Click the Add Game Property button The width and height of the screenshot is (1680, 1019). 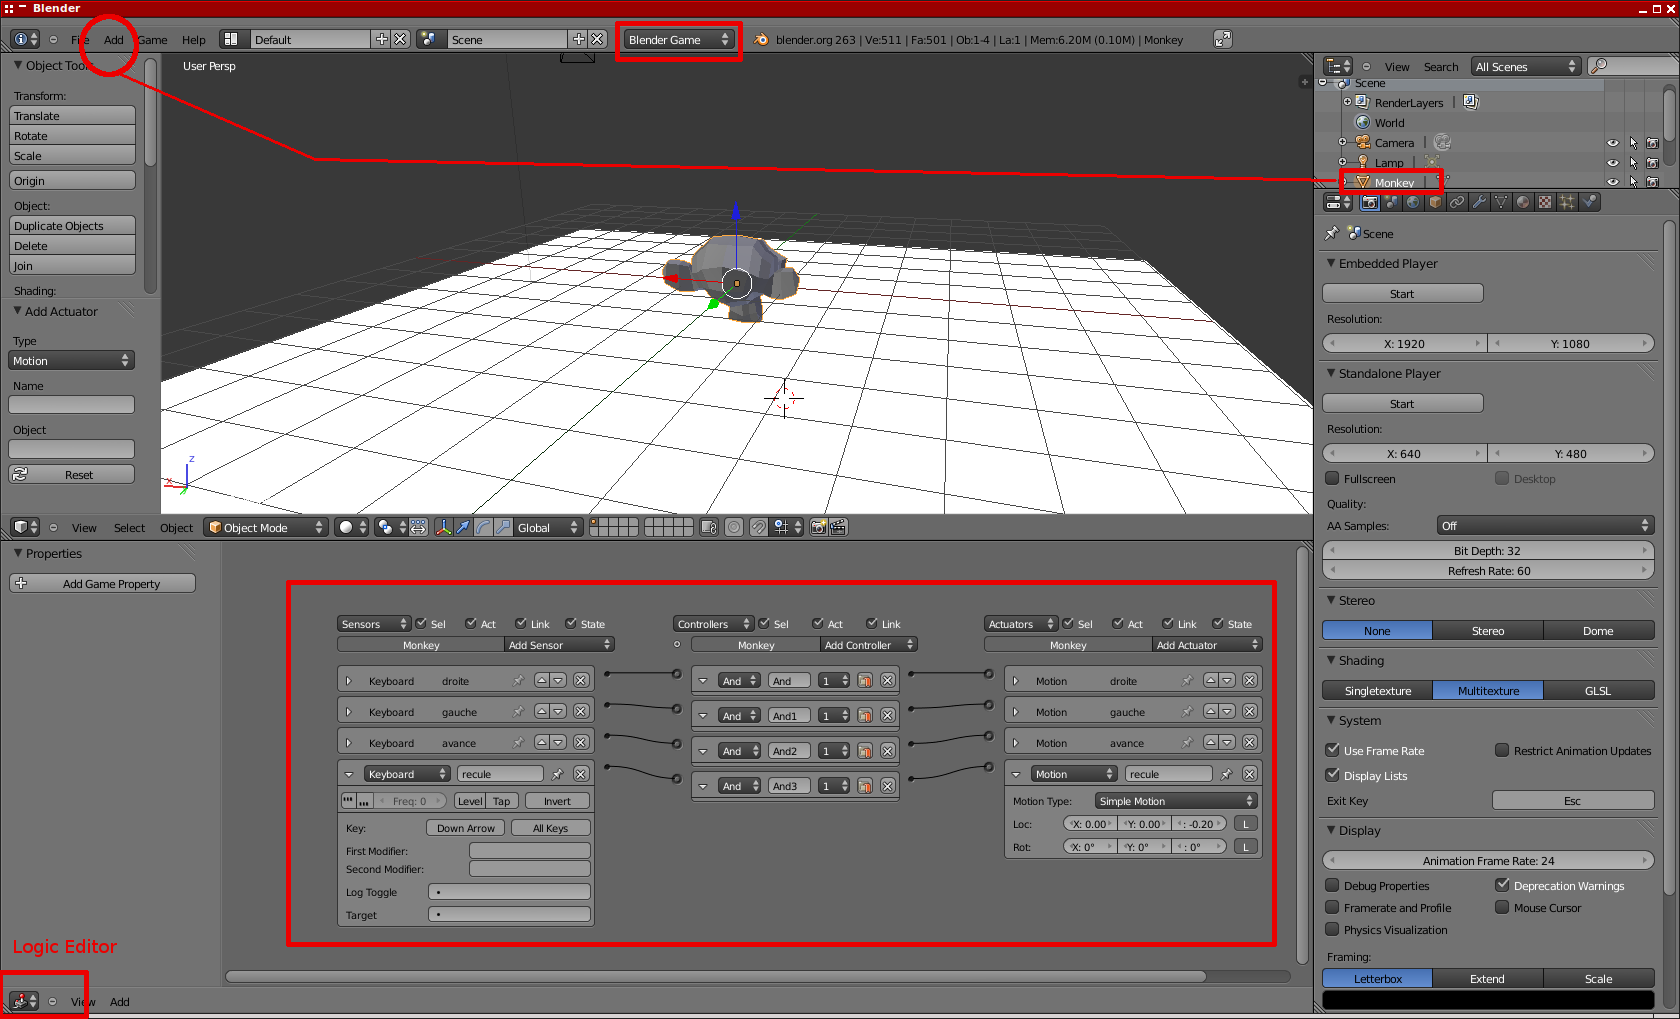click(102, 583)
